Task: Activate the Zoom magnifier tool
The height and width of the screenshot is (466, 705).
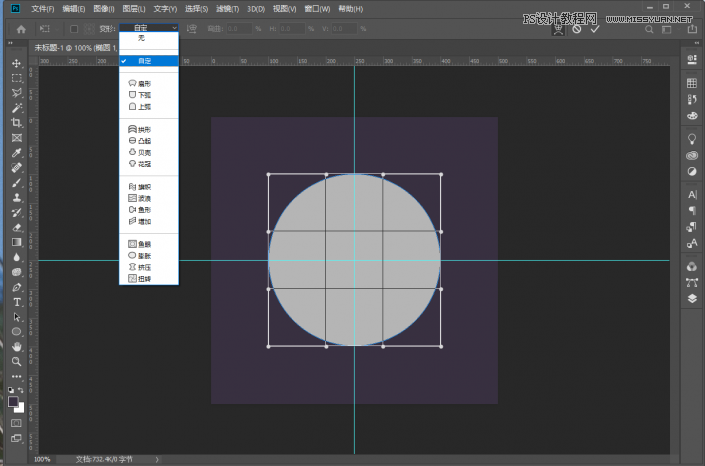Action: tap(17, 361)
